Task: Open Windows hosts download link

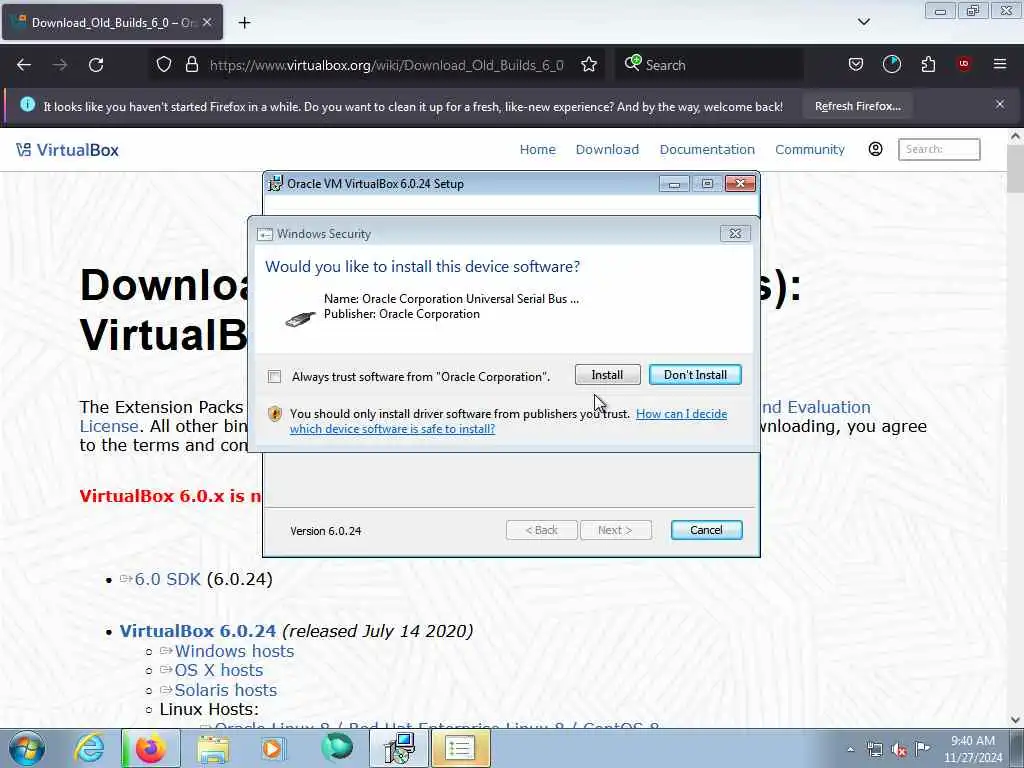Action: pyautogui.click(x=234, y=651)
